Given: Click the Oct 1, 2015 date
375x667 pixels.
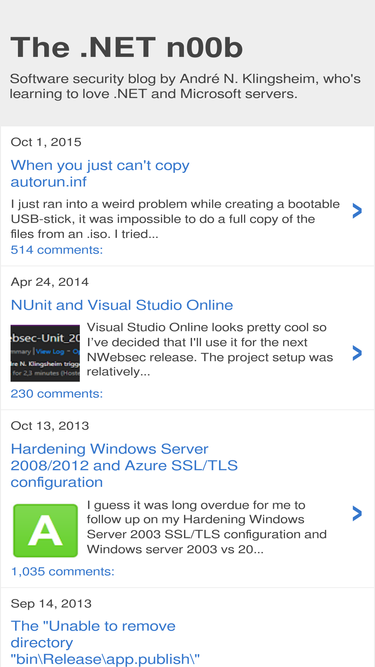Looking at the screenshot, I should click(46, 142).
